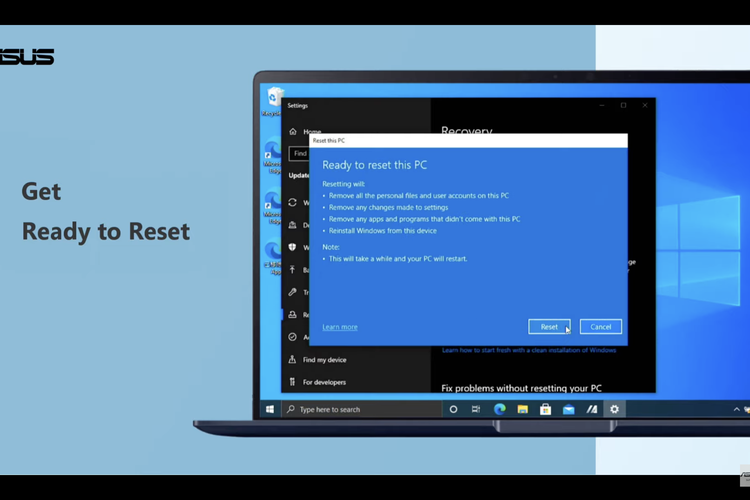This screenshot has width=750, height=500.
Task: Open the Windows Start menu
Action: click(x=270, y=409)
